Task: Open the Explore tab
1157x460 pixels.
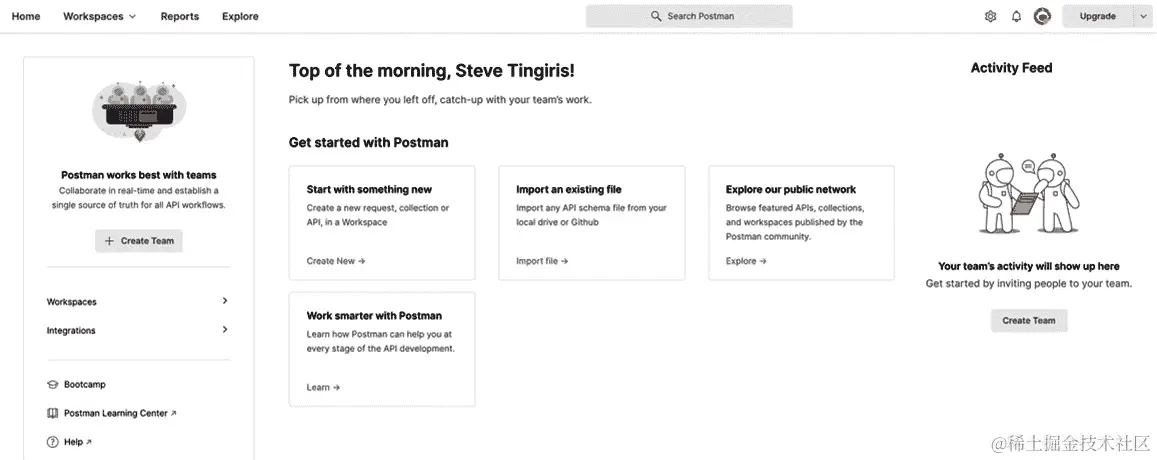Action: (x=241, y=16)
